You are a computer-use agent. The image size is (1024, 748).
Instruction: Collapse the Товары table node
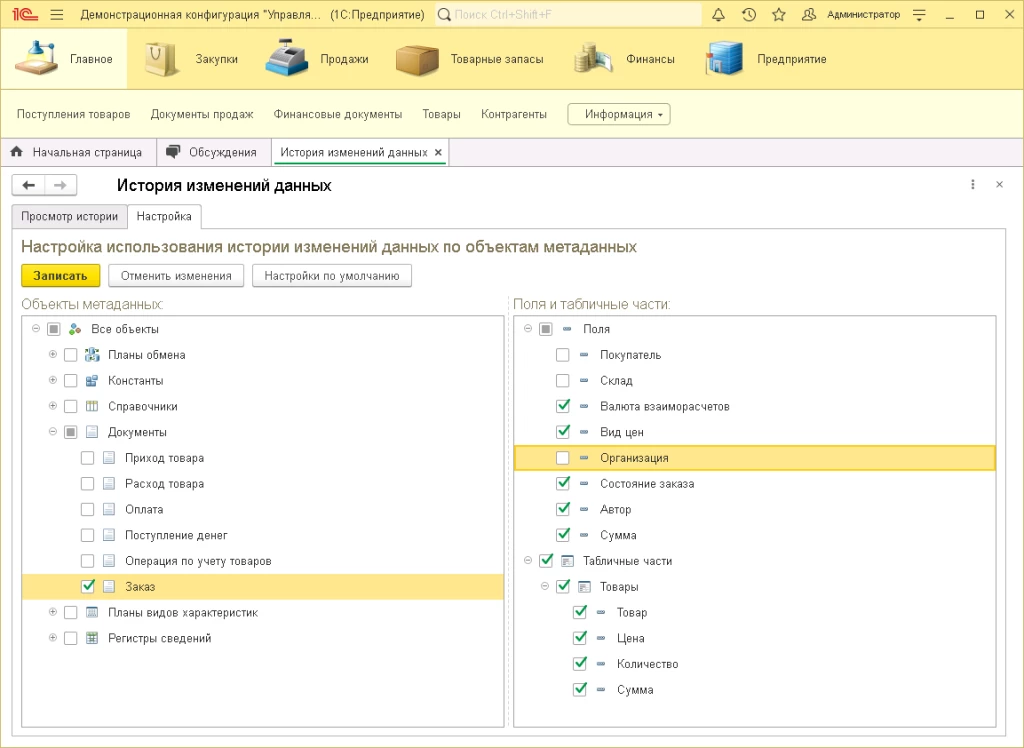pos(545,587)
